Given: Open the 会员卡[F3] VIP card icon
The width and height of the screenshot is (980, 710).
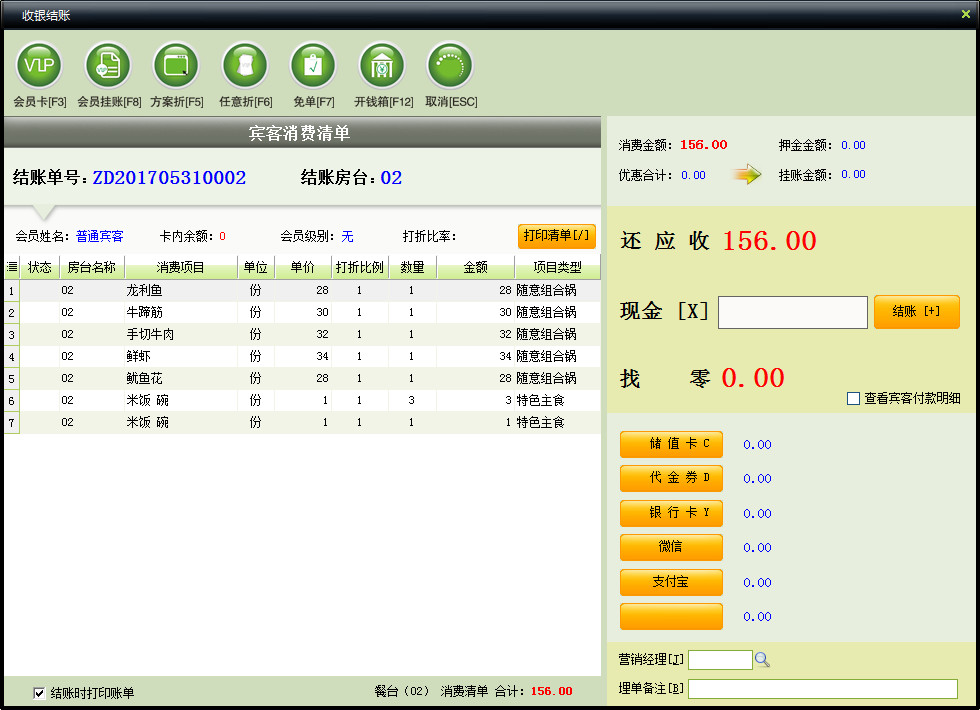Looking at the screenshot, I should click(x=39, y=66).
